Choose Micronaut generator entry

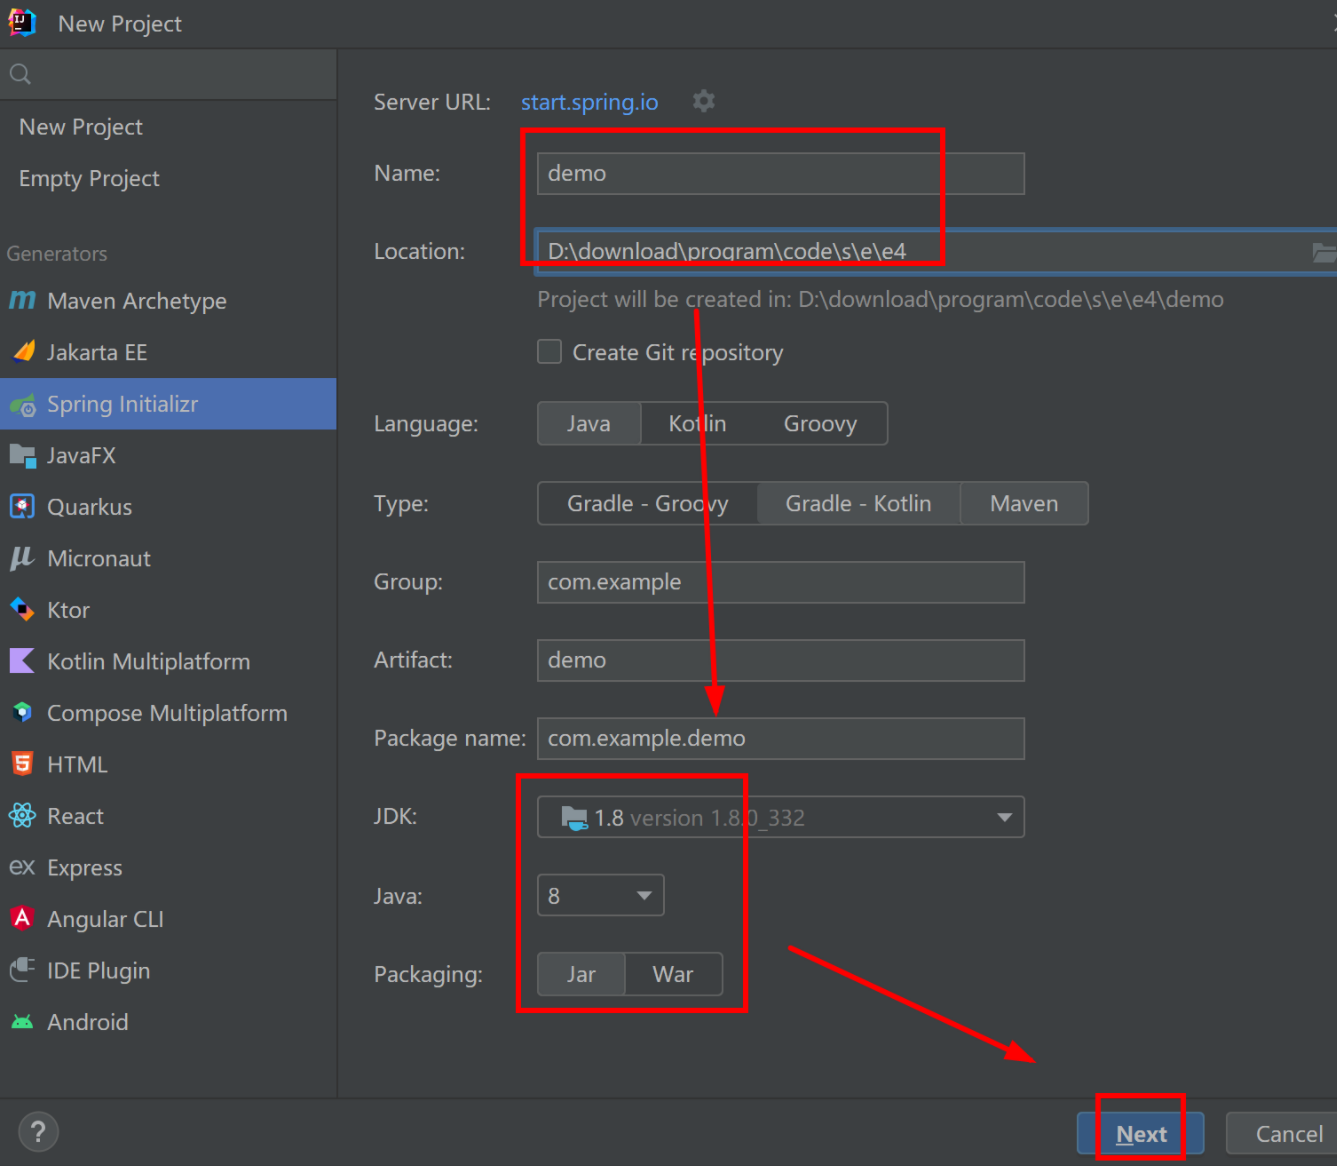(168, 558)
